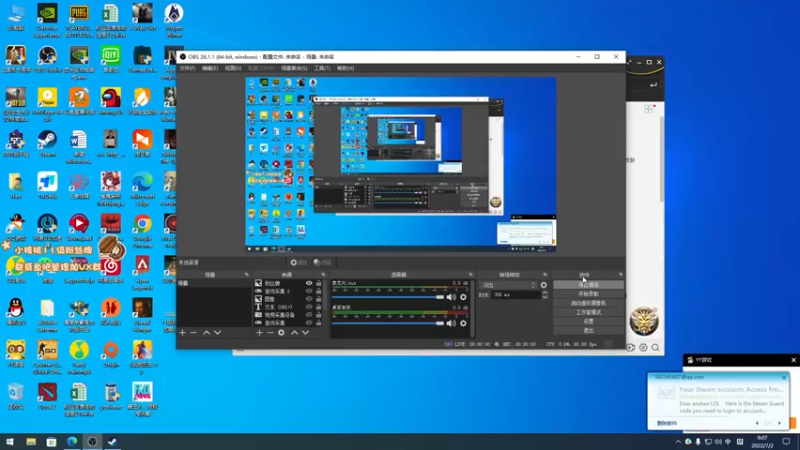Open settings gear for 桌面音频 mixer channel
The width and height of the screenshot is (800, 450).
tap(463, 323)
